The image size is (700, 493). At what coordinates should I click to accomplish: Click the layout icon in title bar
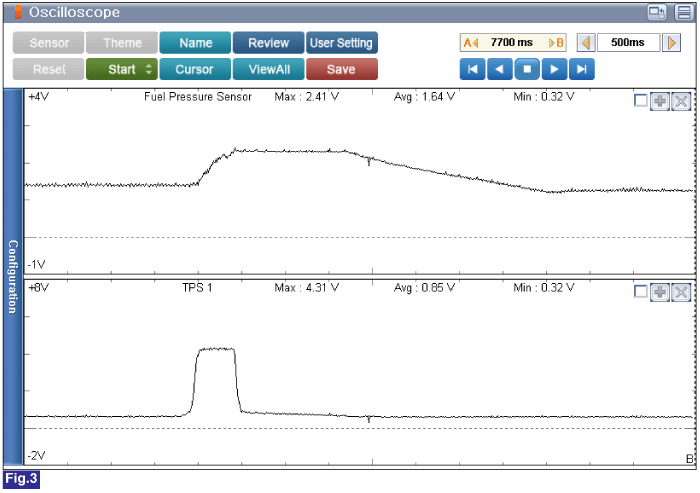[x=684, y=13]
